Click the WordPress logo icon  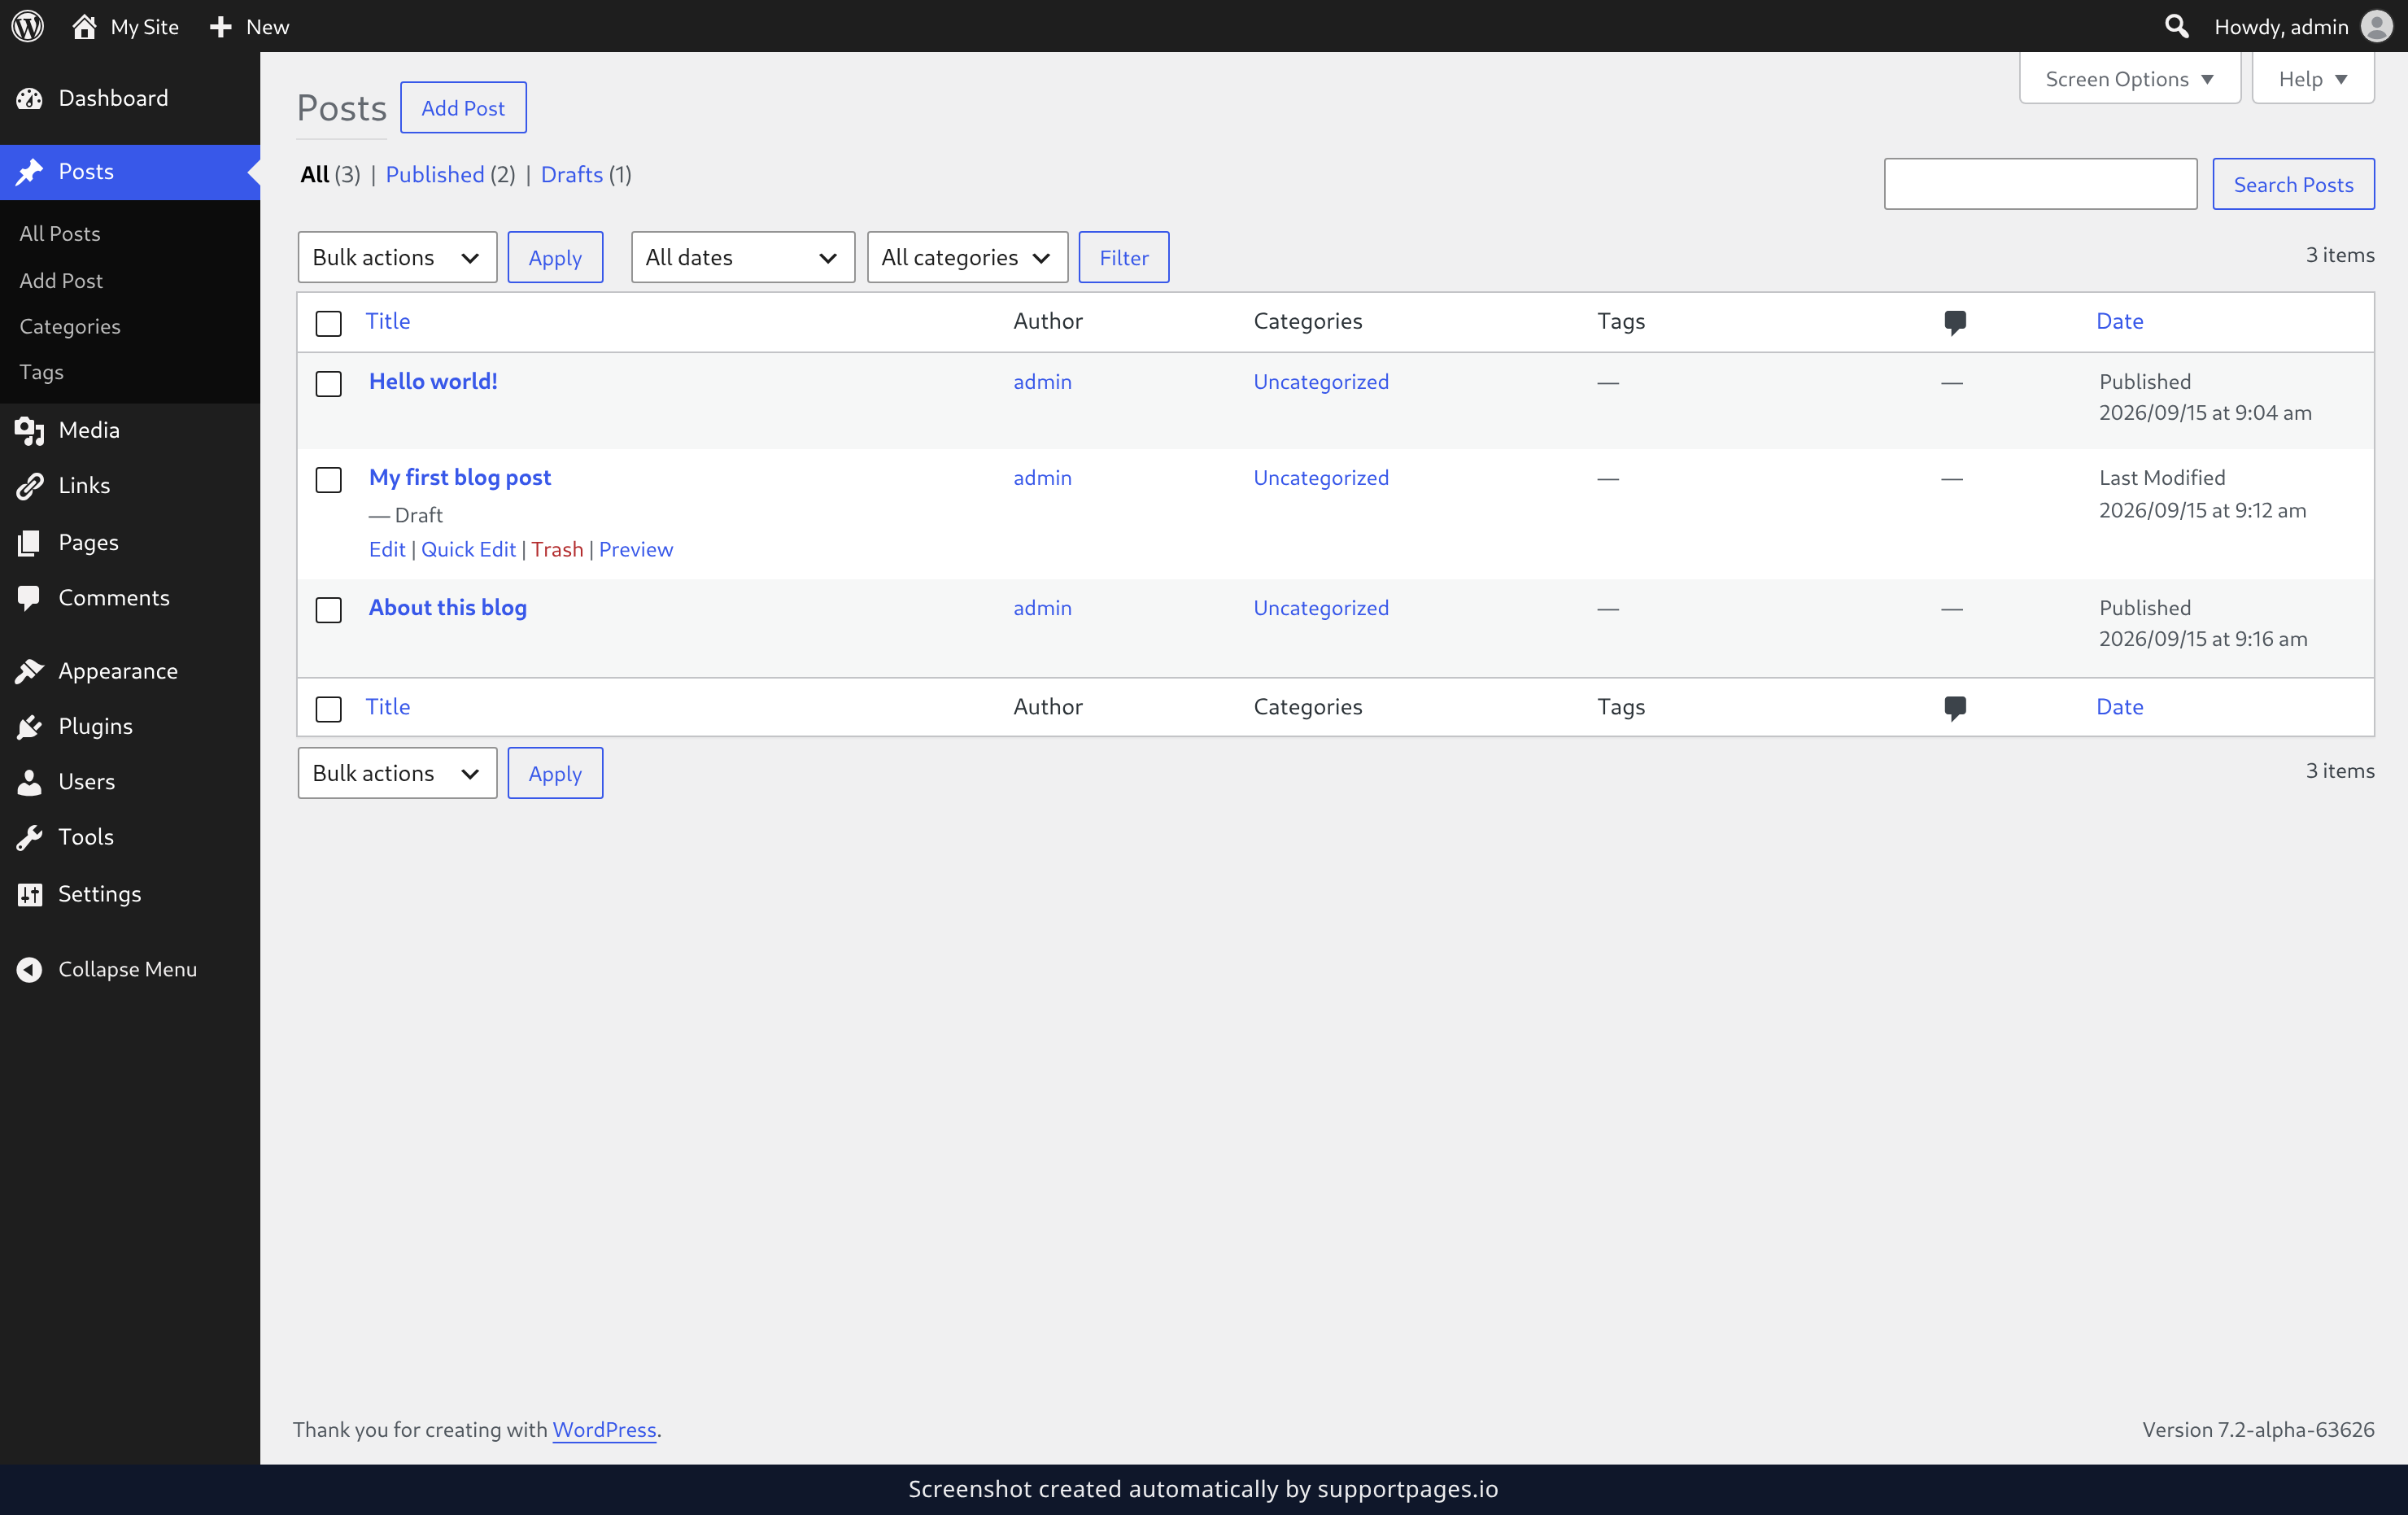pyautogui.click(x=28, y=26)
